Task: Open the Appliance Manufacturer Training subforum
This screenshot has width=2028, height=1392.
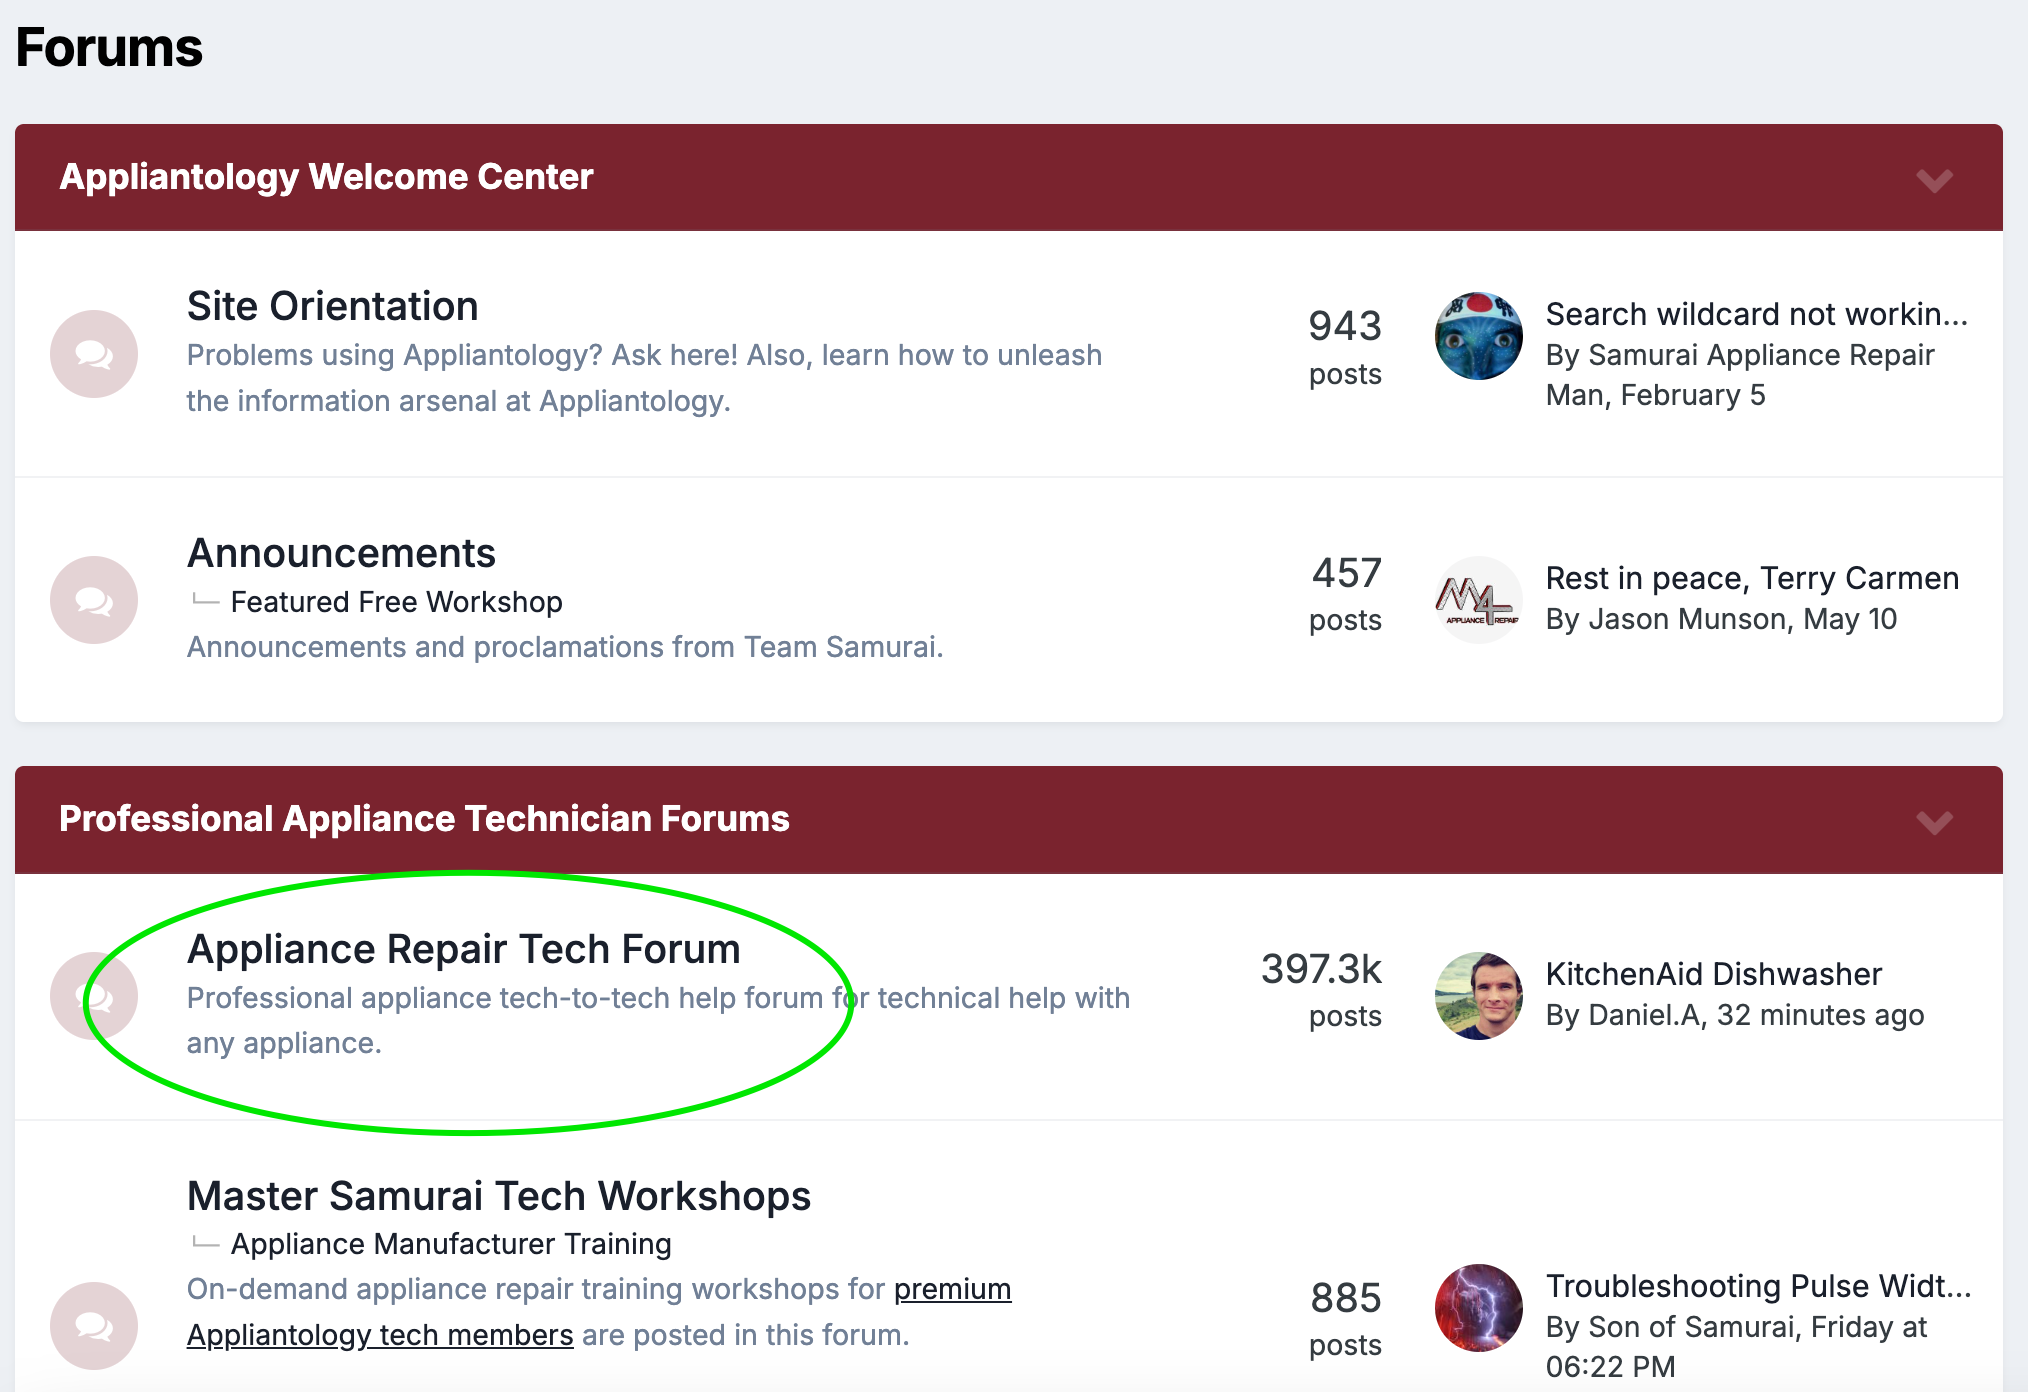Action: tap(451, 1244)
